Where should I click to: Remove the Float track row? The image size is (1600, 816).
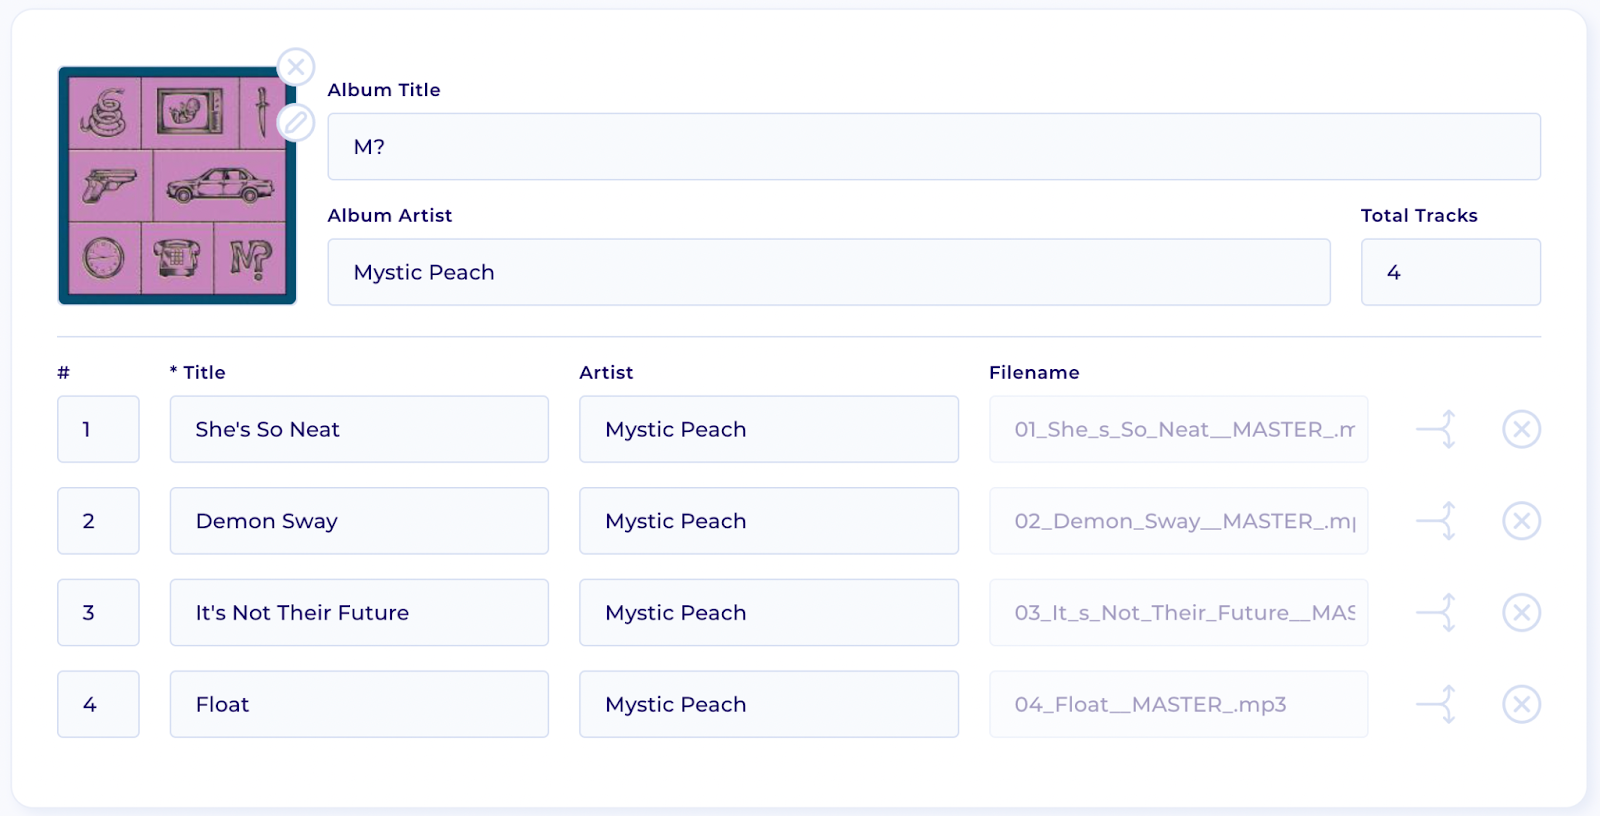click(1521, 705)
